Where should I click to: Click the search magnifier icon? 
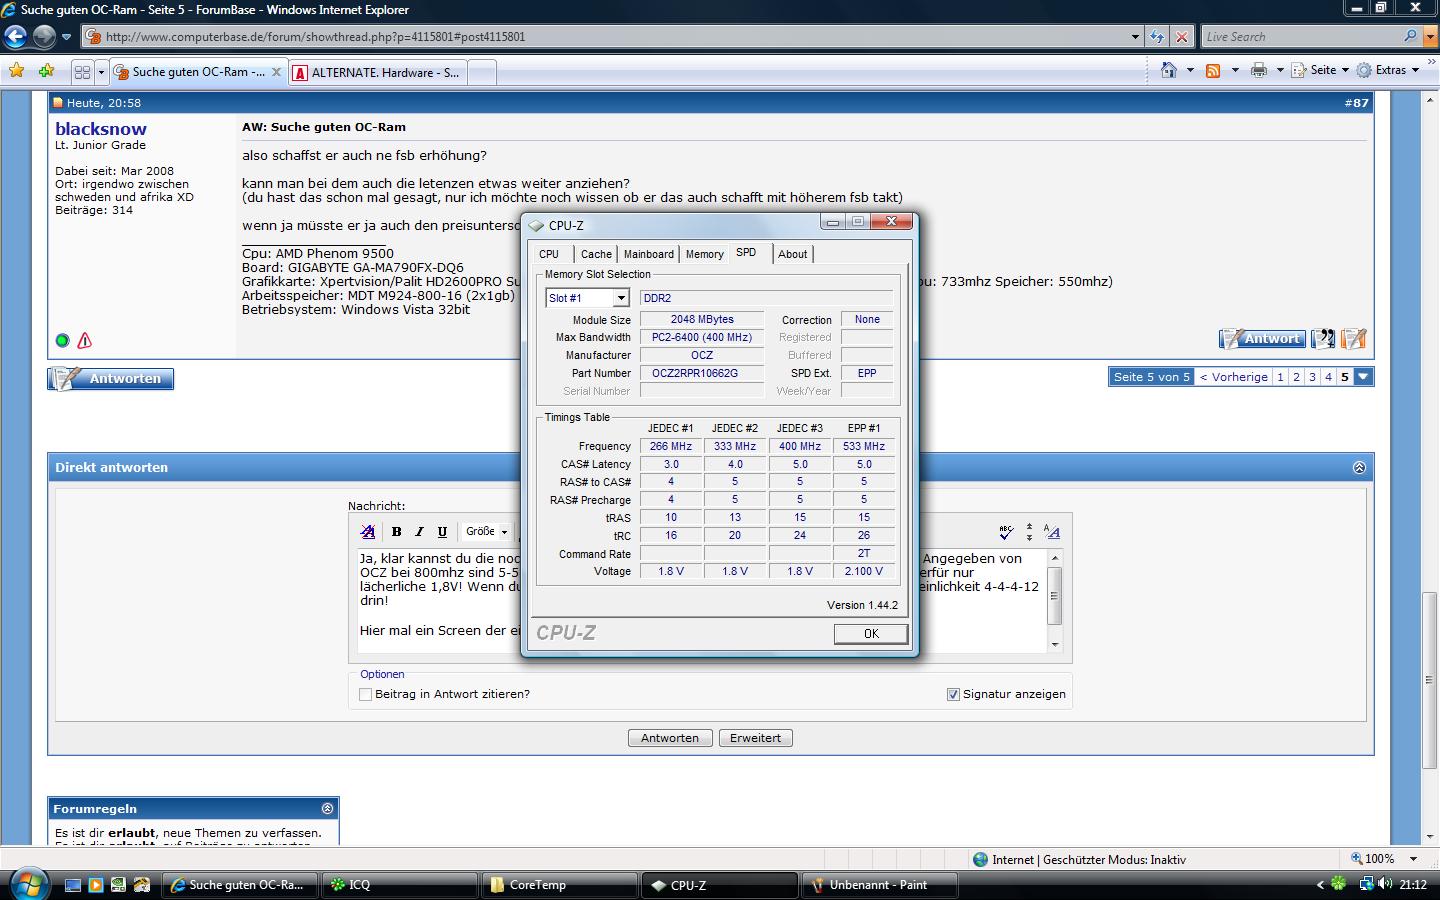1410,36
